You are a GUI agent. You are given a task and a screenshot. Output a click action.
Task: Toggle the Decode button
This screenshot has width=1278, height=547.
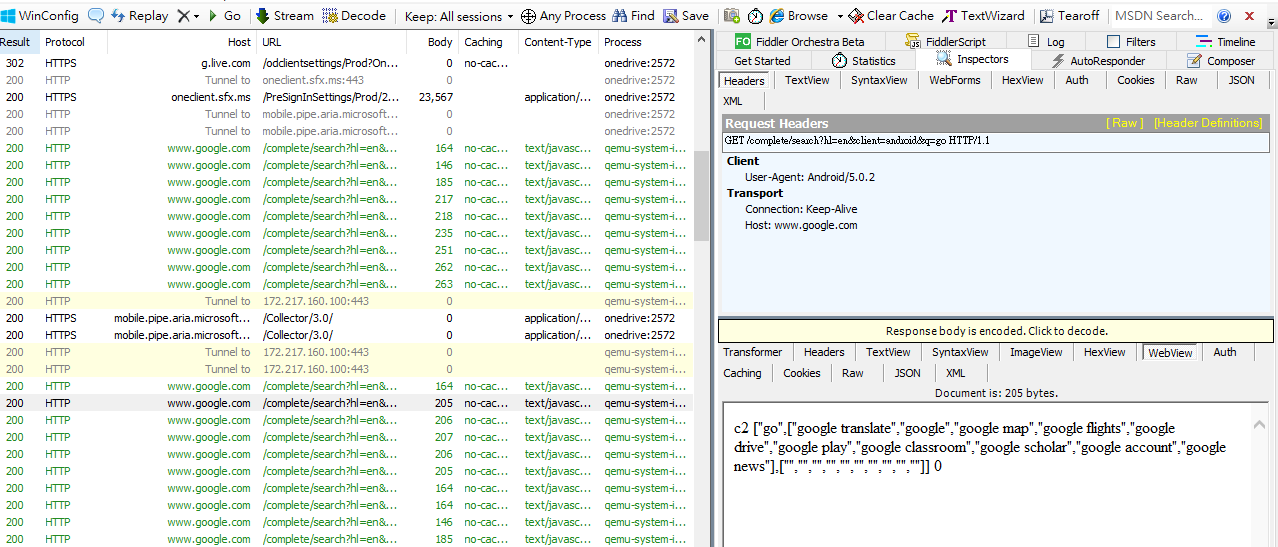tap(356, 16)
